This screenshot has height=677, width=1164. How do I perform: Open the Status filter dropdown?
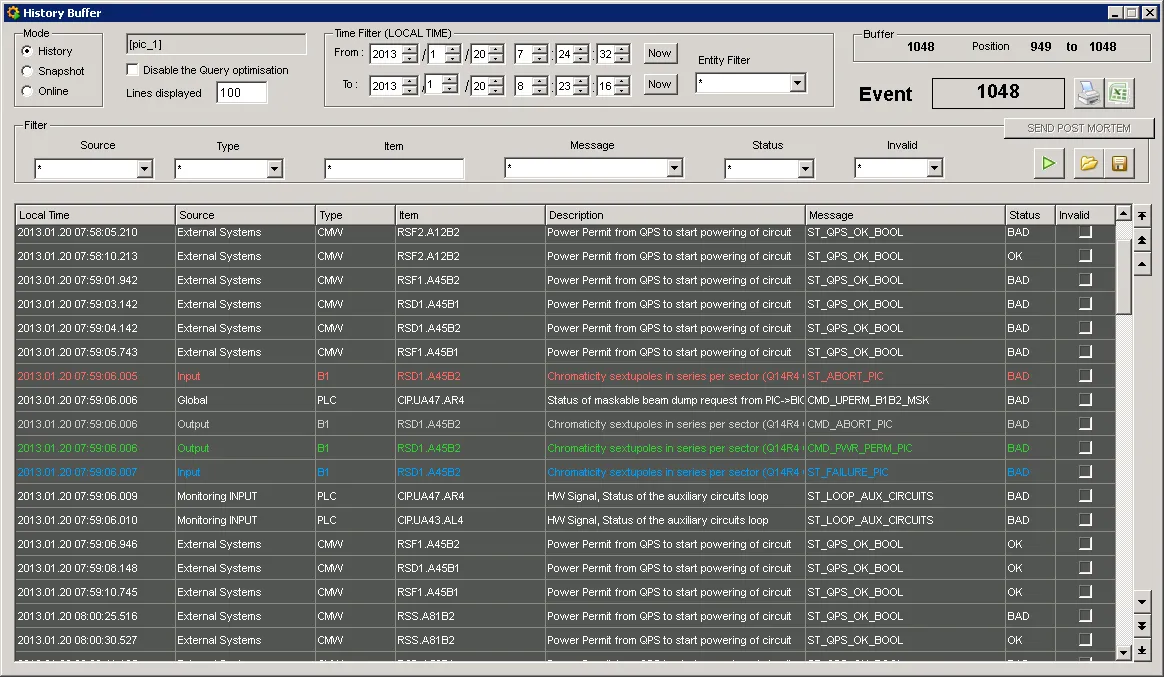(x=805, y=170)
